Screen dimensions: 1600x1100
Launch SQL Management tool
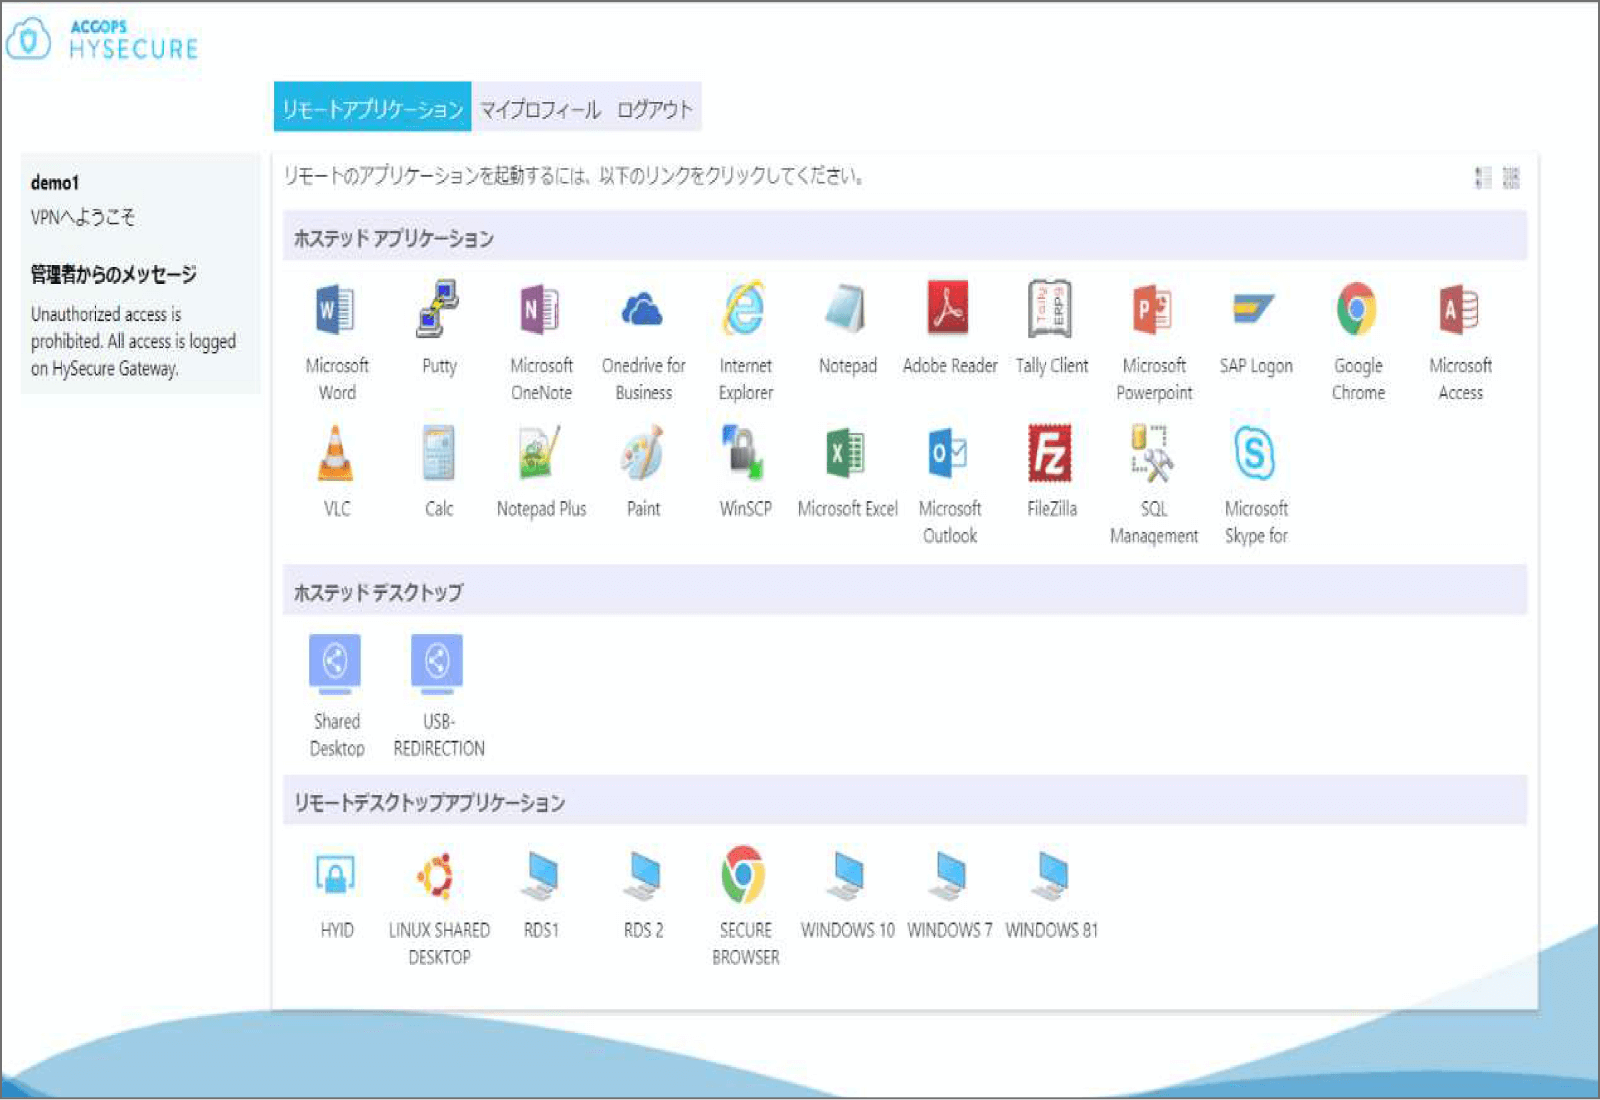pos(1153,453)
